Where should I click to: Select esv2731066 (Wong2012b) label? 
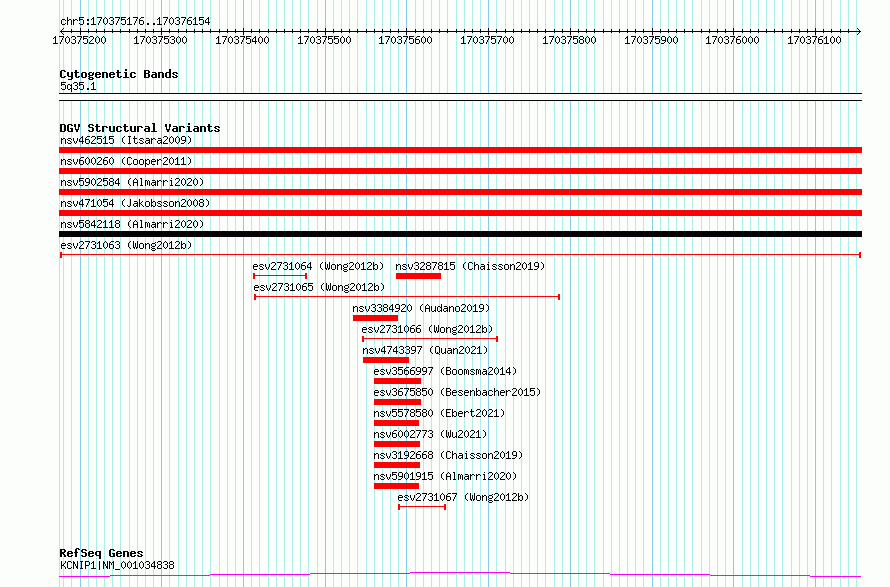pyautogui.click(x=427, y=329)
